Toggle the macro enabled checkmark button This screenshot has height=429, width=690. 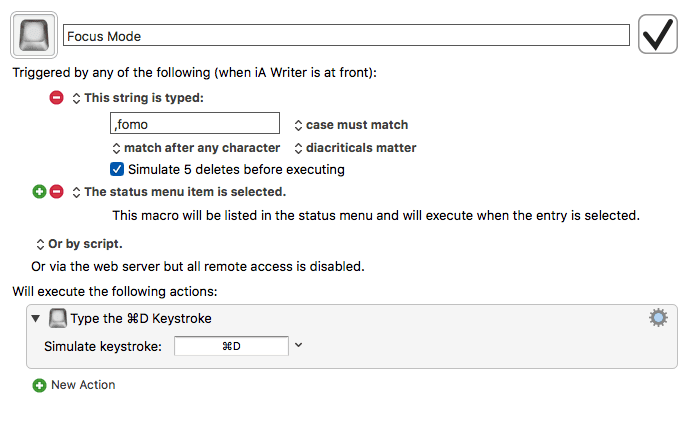(x=657, y=34)
